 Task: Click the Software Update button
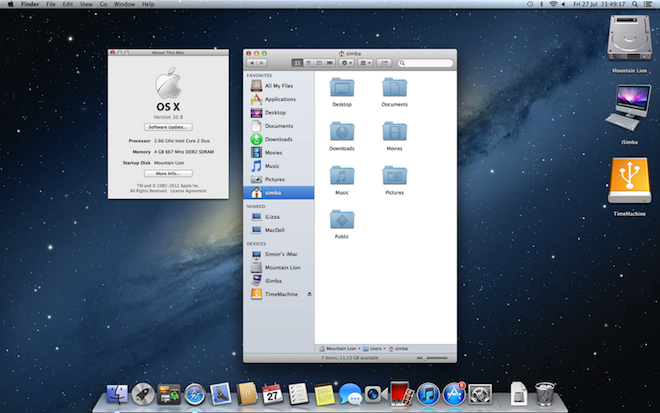click(168, 128)
